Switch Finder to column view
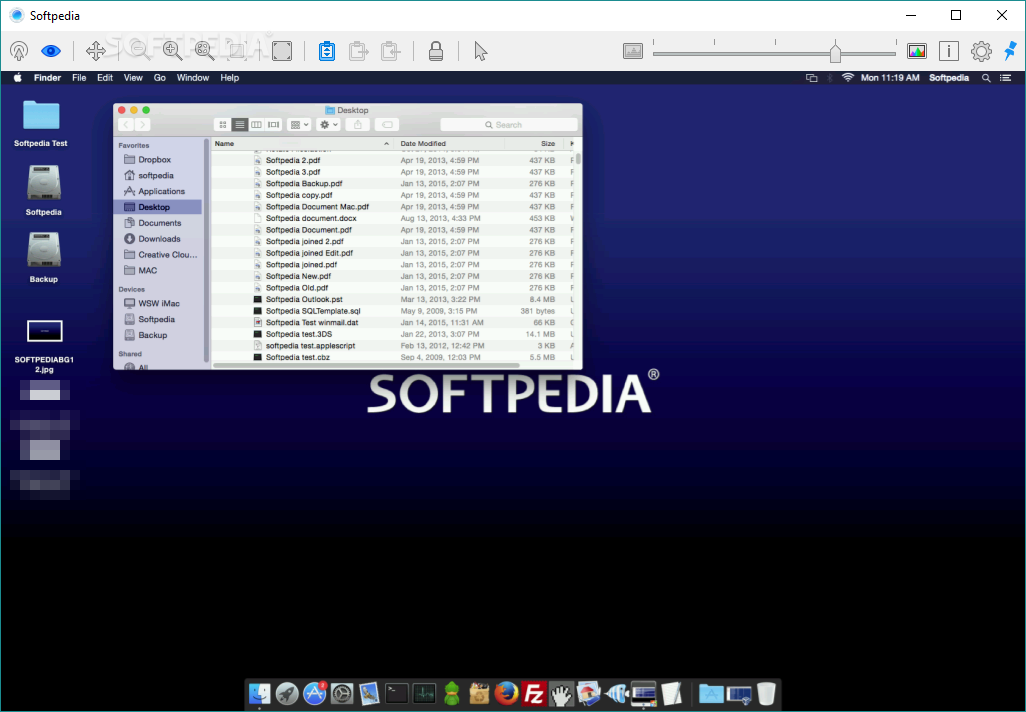This screenshot has height=712, width=1026. coord(256,124)
